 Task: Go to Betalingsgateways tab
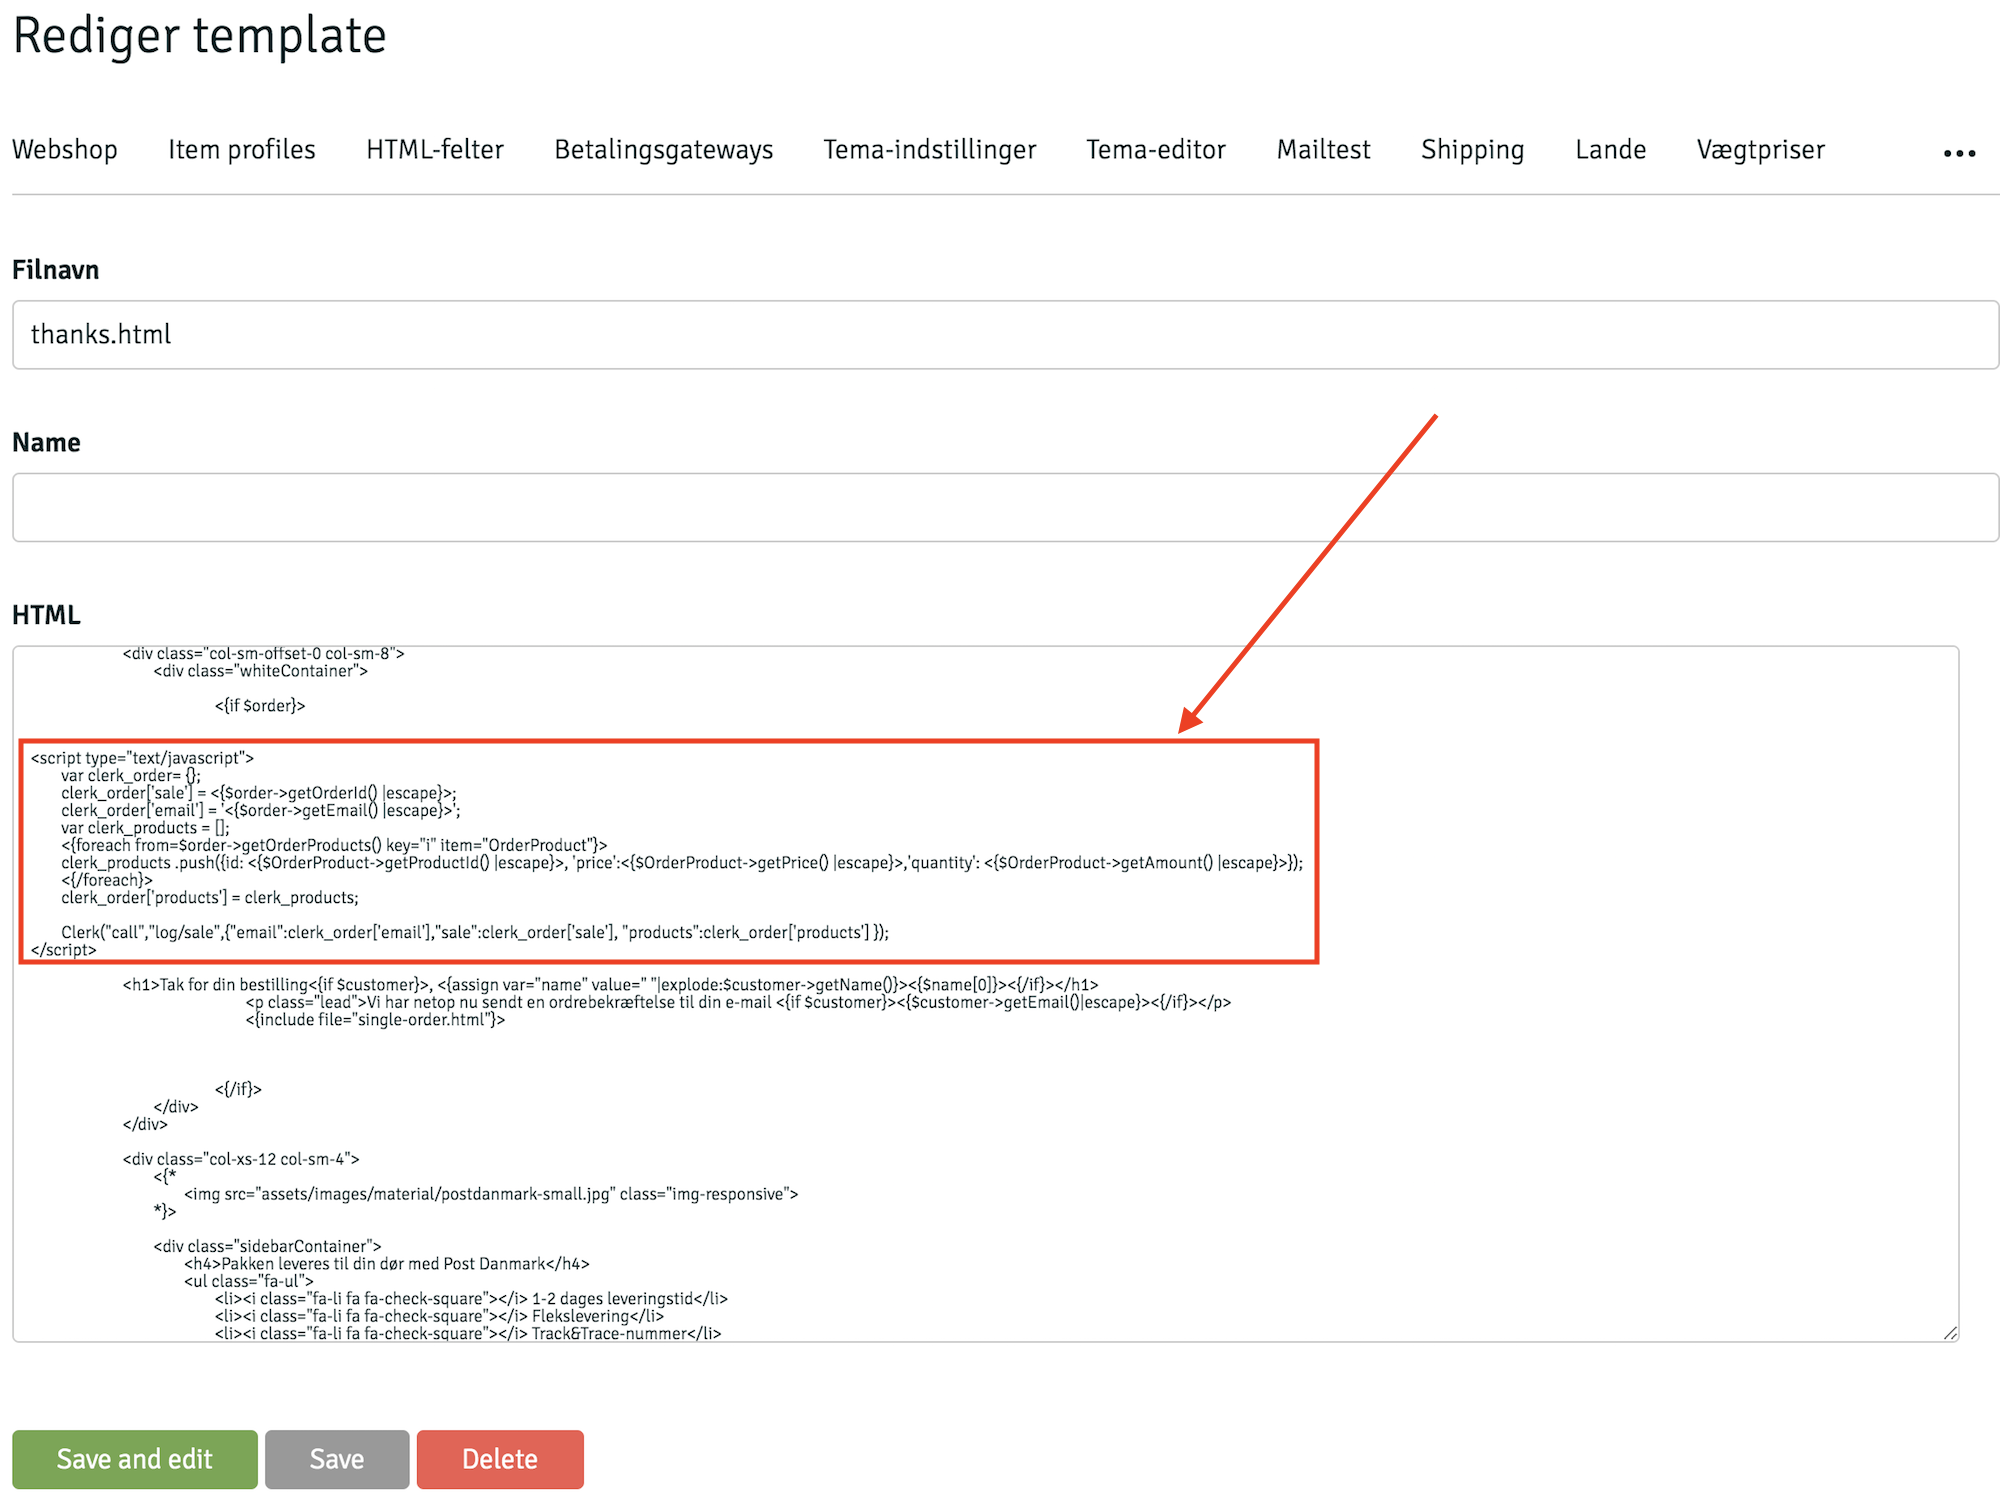[x=663, y=150]
